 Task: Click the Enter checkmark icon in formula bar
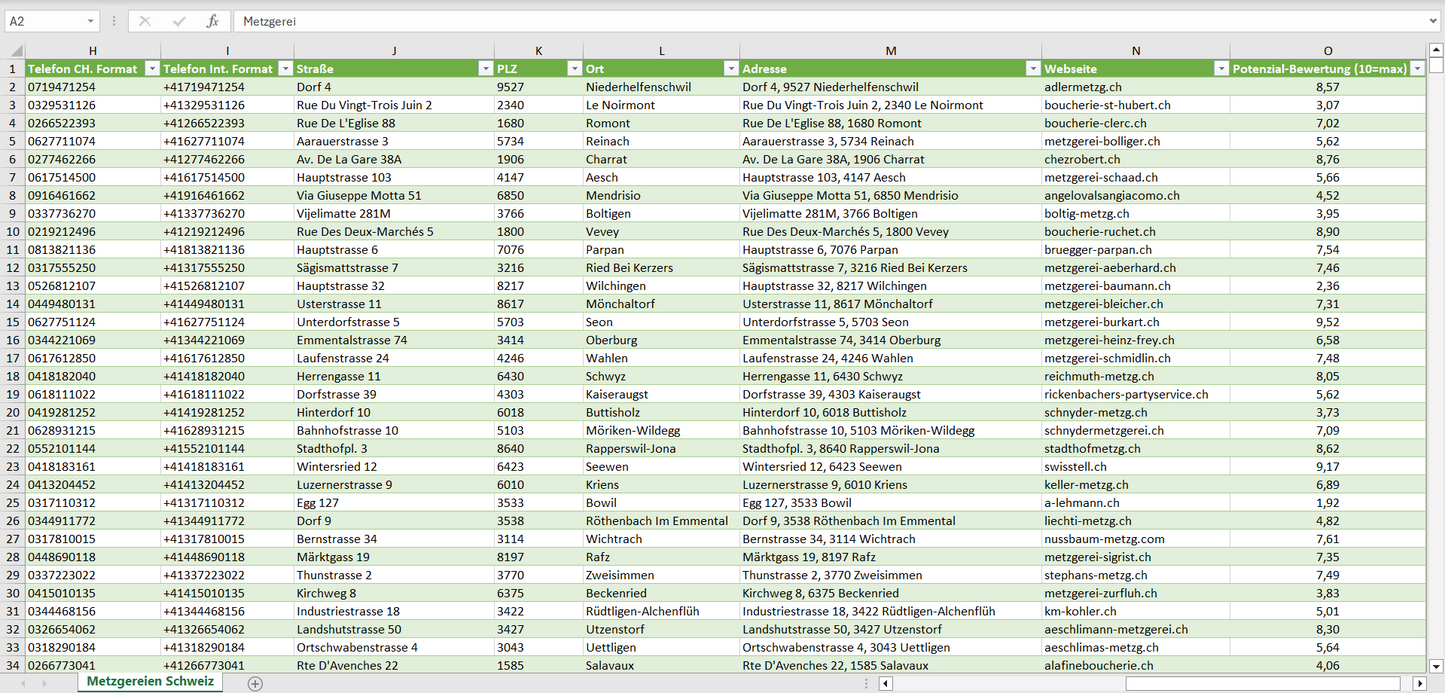(x=179, y=21)
